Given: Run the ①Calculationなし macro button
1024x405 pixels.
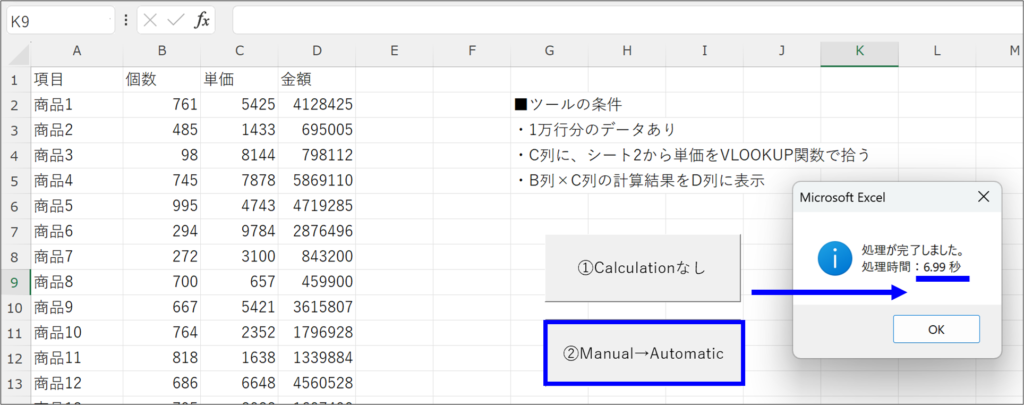Looking at the screenshot, I should click(x=643, y=268).
